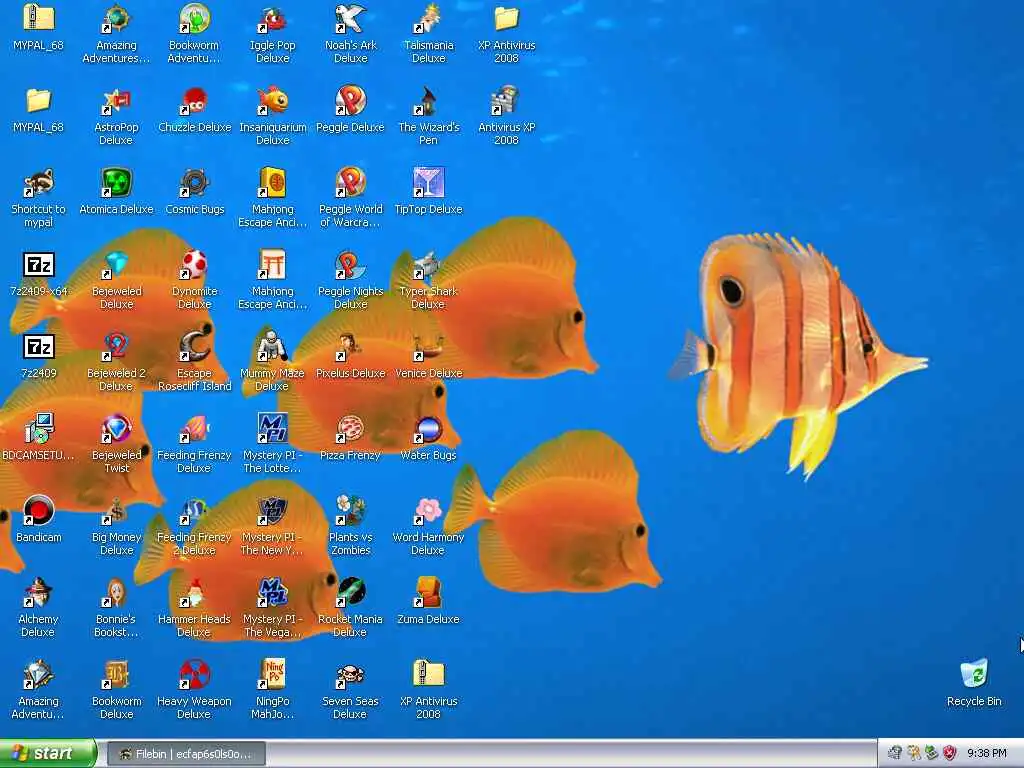Launch Peggle Deluxe
The image size is (1024, 768).
[351, 110]
